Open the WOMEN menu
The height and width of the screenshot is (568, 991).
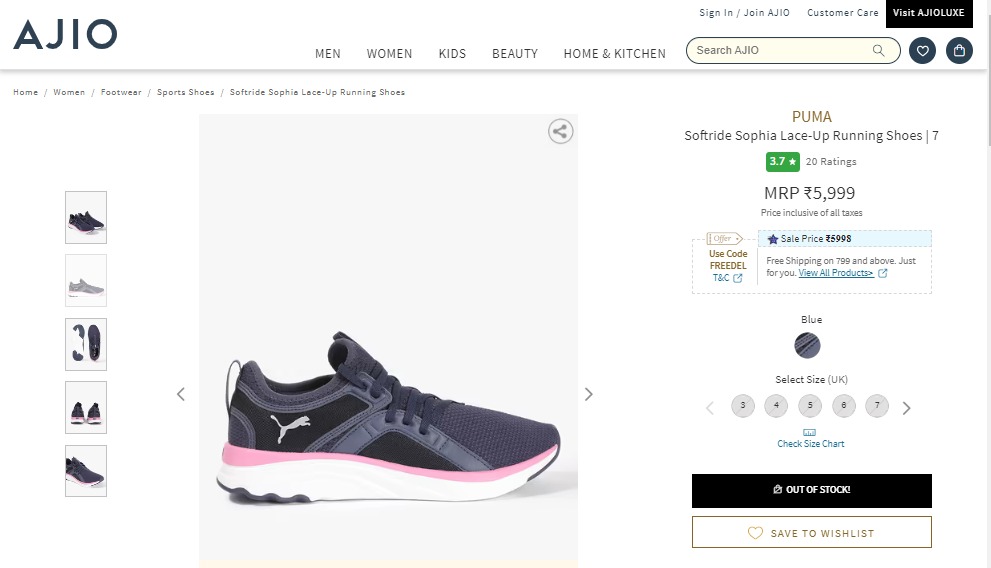pos(389,54)
